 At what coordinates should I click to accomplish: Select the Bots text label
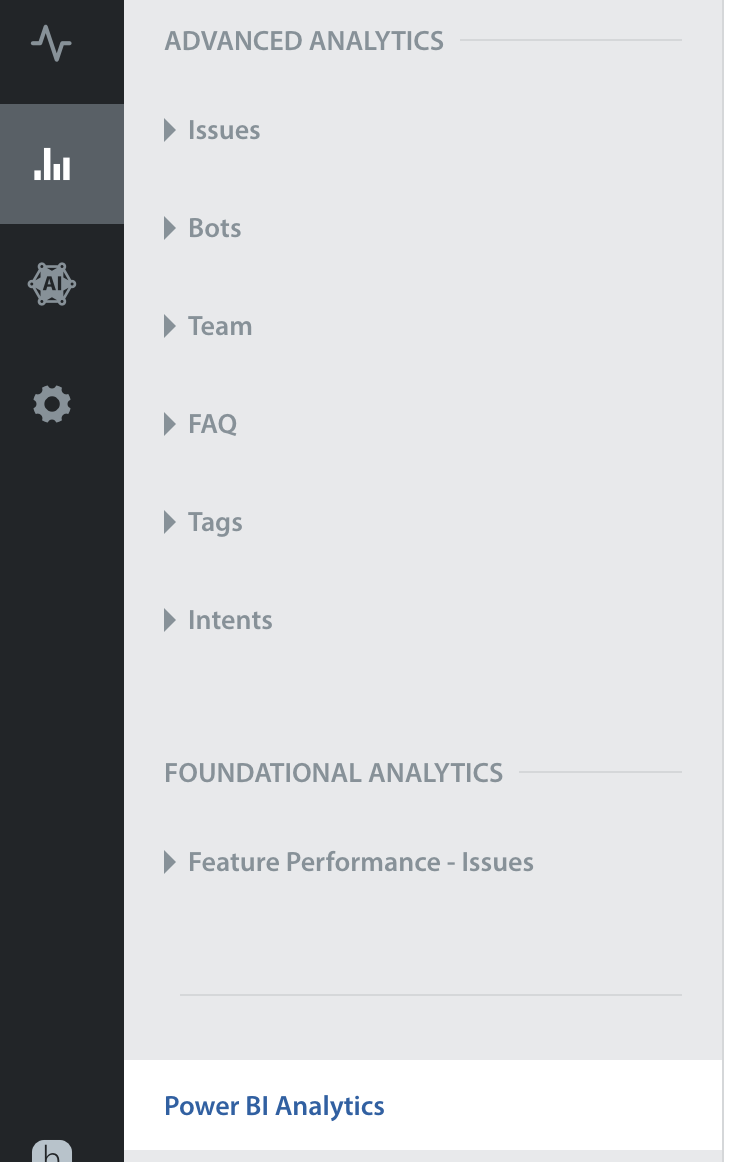pos(214,228)
